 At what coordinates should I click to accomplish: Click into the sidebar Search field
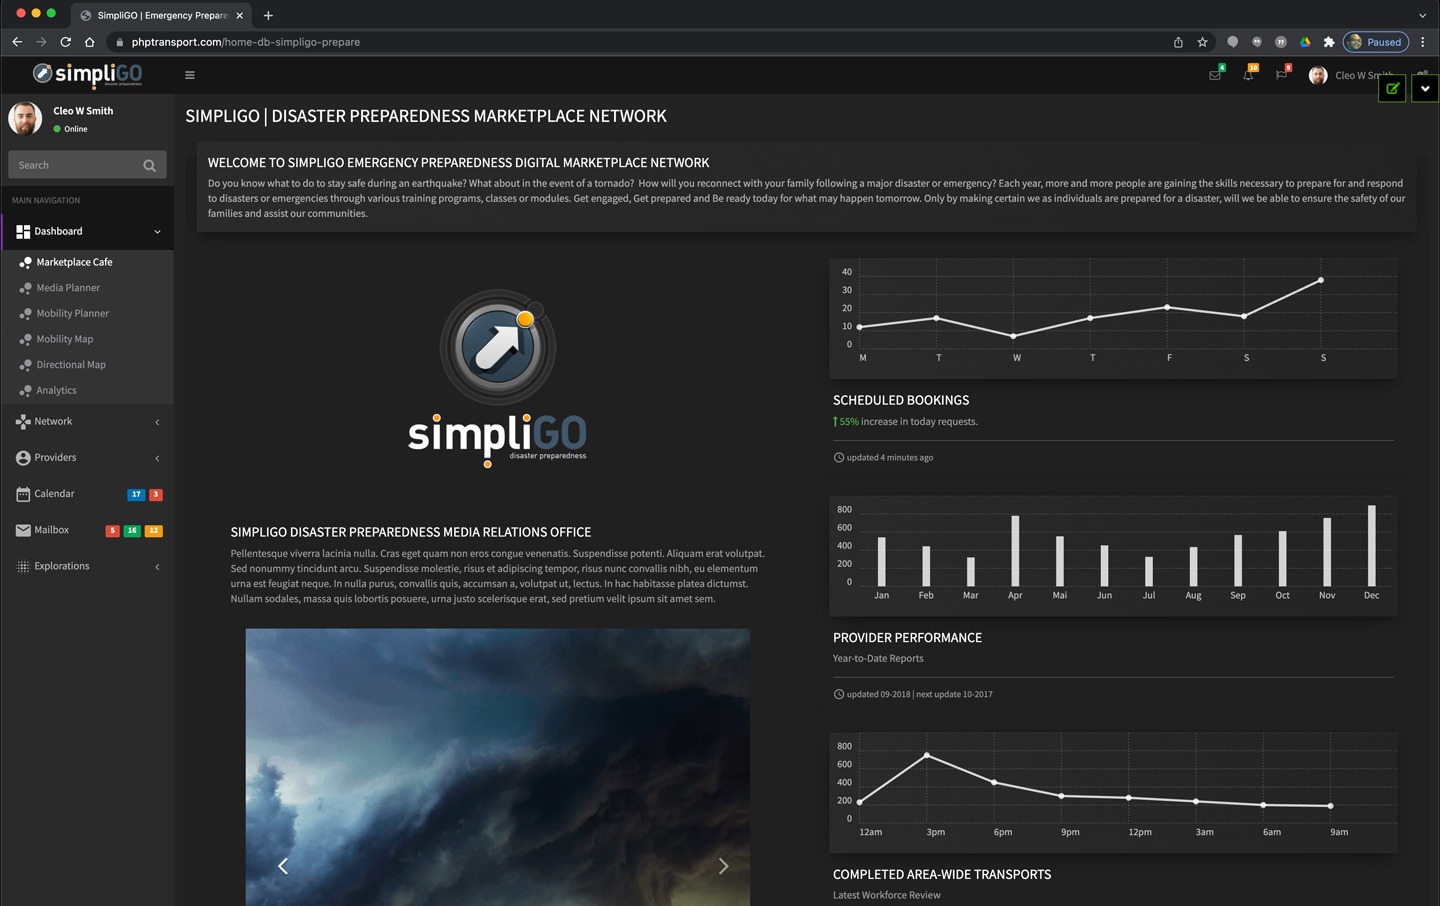(75, 165)
